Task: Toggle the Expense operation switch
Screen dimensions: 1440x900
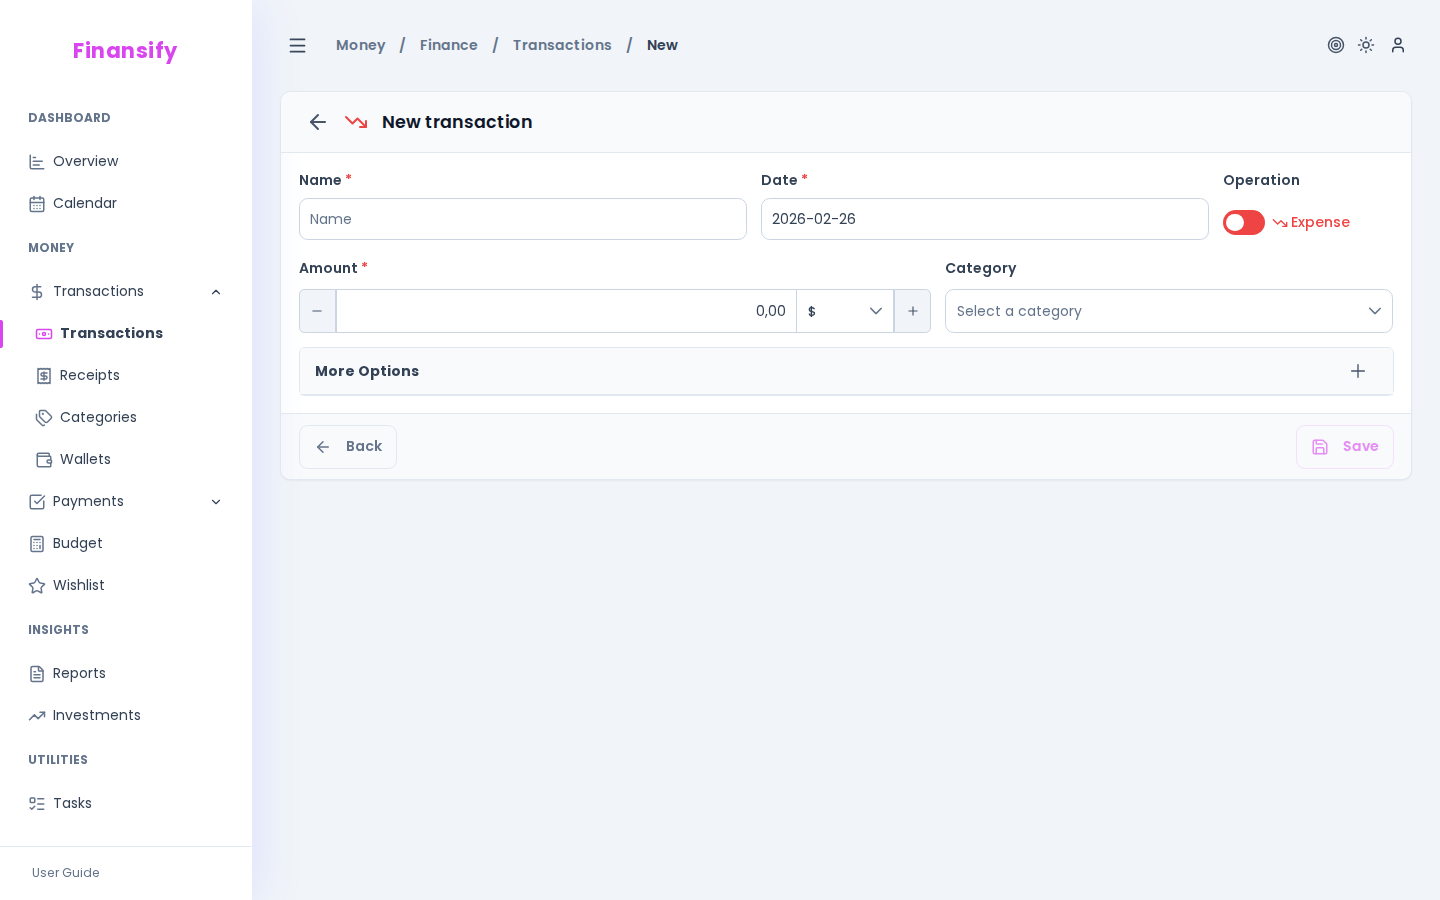Action: click(1243, 222)
